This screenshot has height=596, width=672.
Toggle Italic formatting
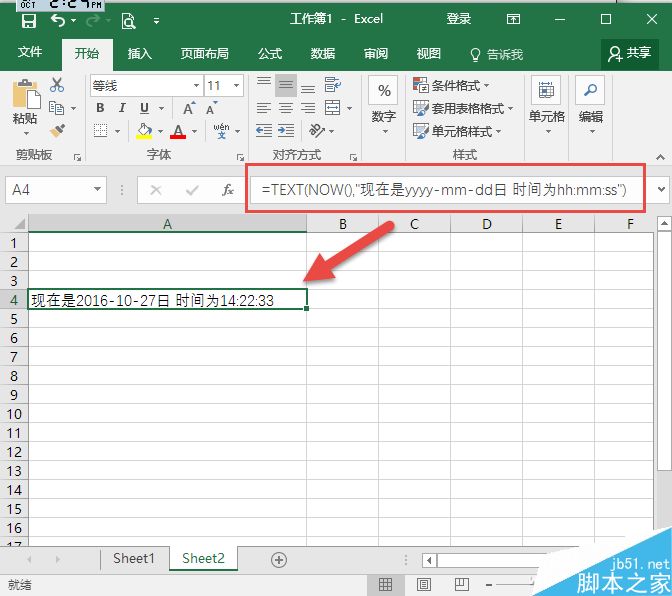click(122, 108)
